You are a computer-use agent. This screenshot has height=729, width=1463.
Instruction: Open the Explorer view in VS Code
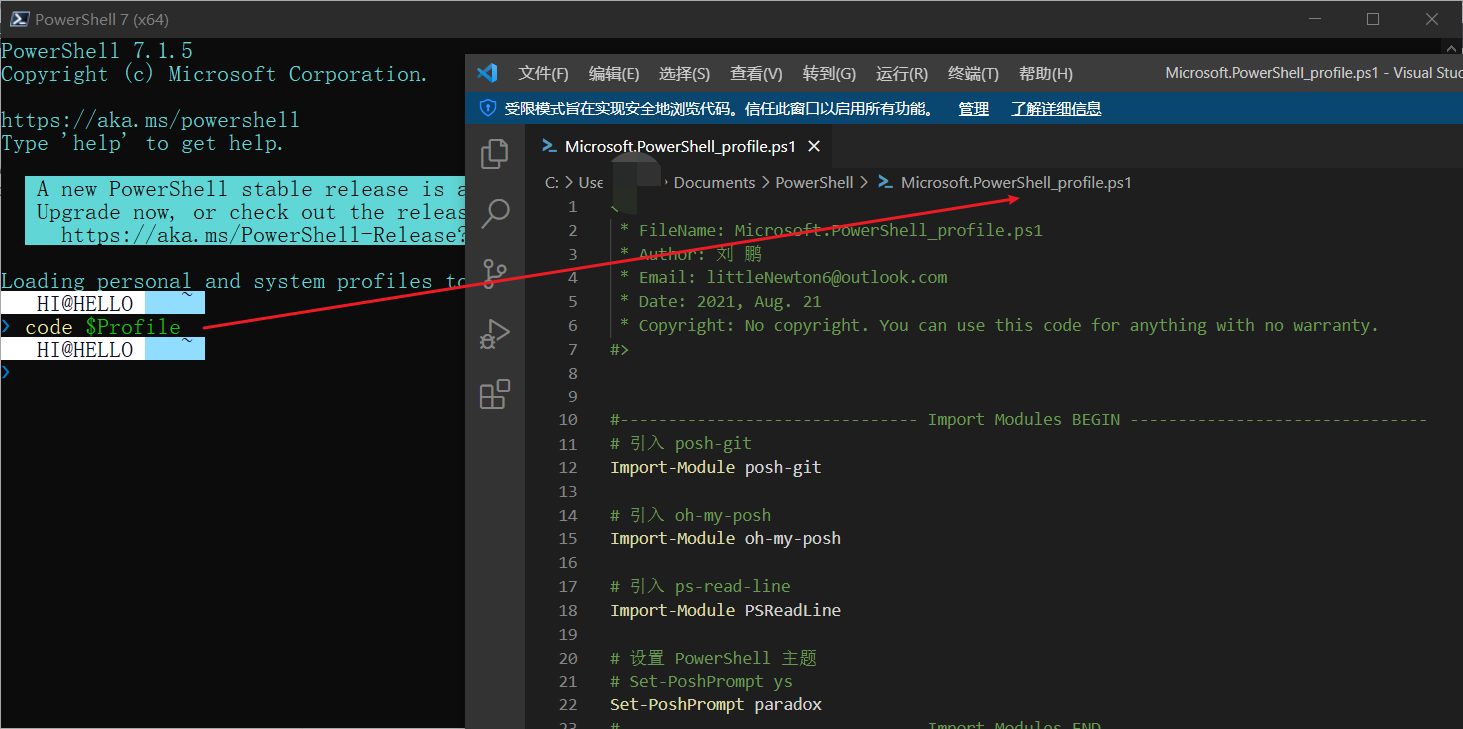[x=495, y=154]
